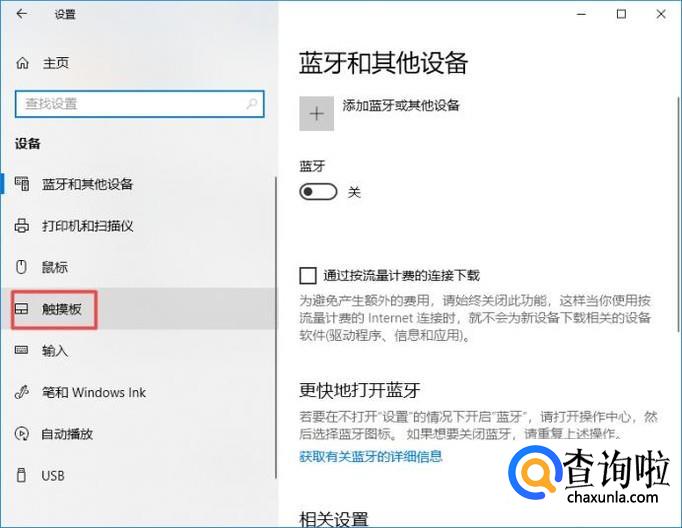Click the search magnifier icon in 查找设置
Viewport: 682px width, 528px height.
point(251,104)
